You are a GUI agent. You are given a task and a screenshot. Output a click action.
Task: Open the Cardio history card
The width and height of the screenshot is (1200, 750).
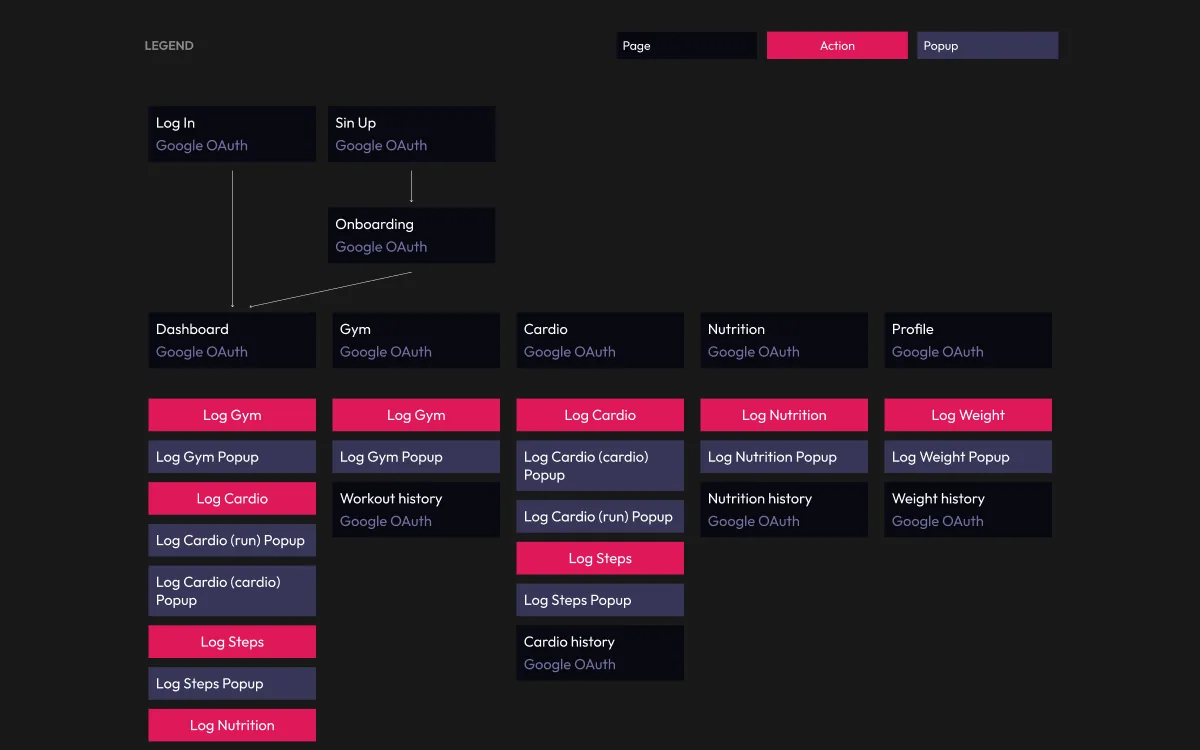(600, 653)
